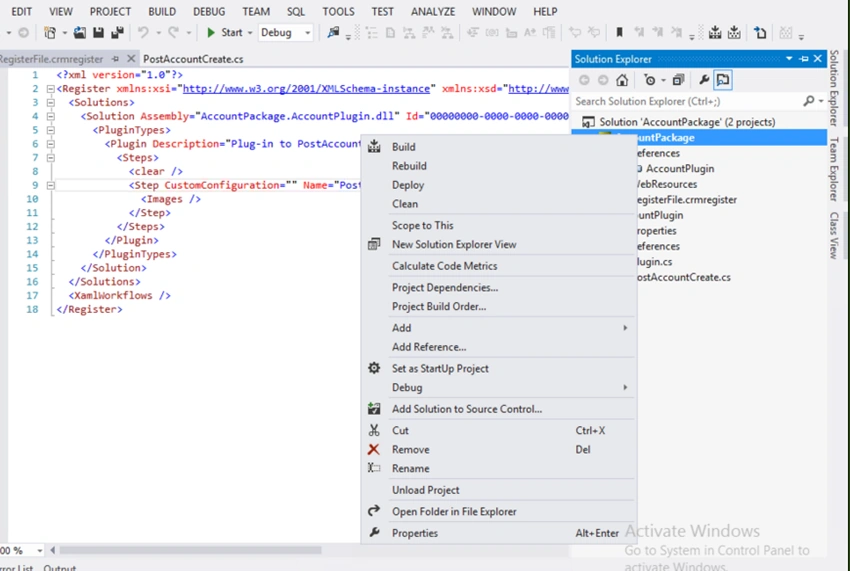Open Solution Explorer window options dropdown
This screenshot has height=571, width=850.
(789, 59)
